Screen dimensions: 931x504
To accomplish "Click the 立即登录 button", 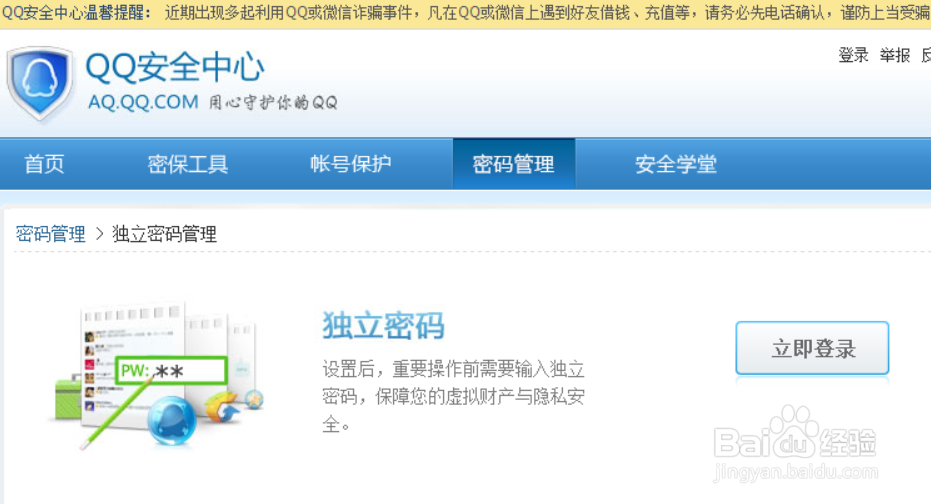I will [x=812, y=348].
